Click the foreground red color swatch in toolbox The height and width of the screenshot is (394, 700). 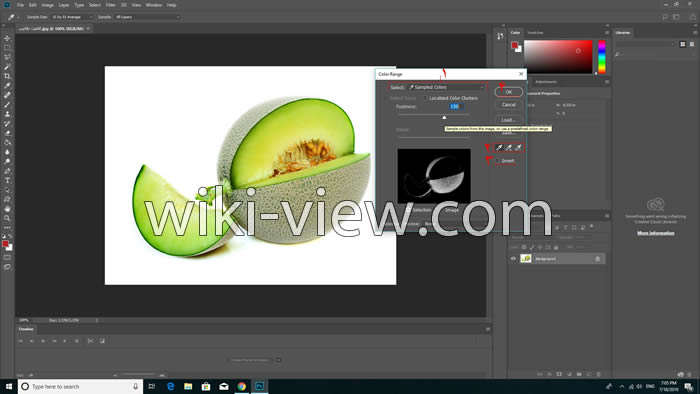[x=5, y=244]
